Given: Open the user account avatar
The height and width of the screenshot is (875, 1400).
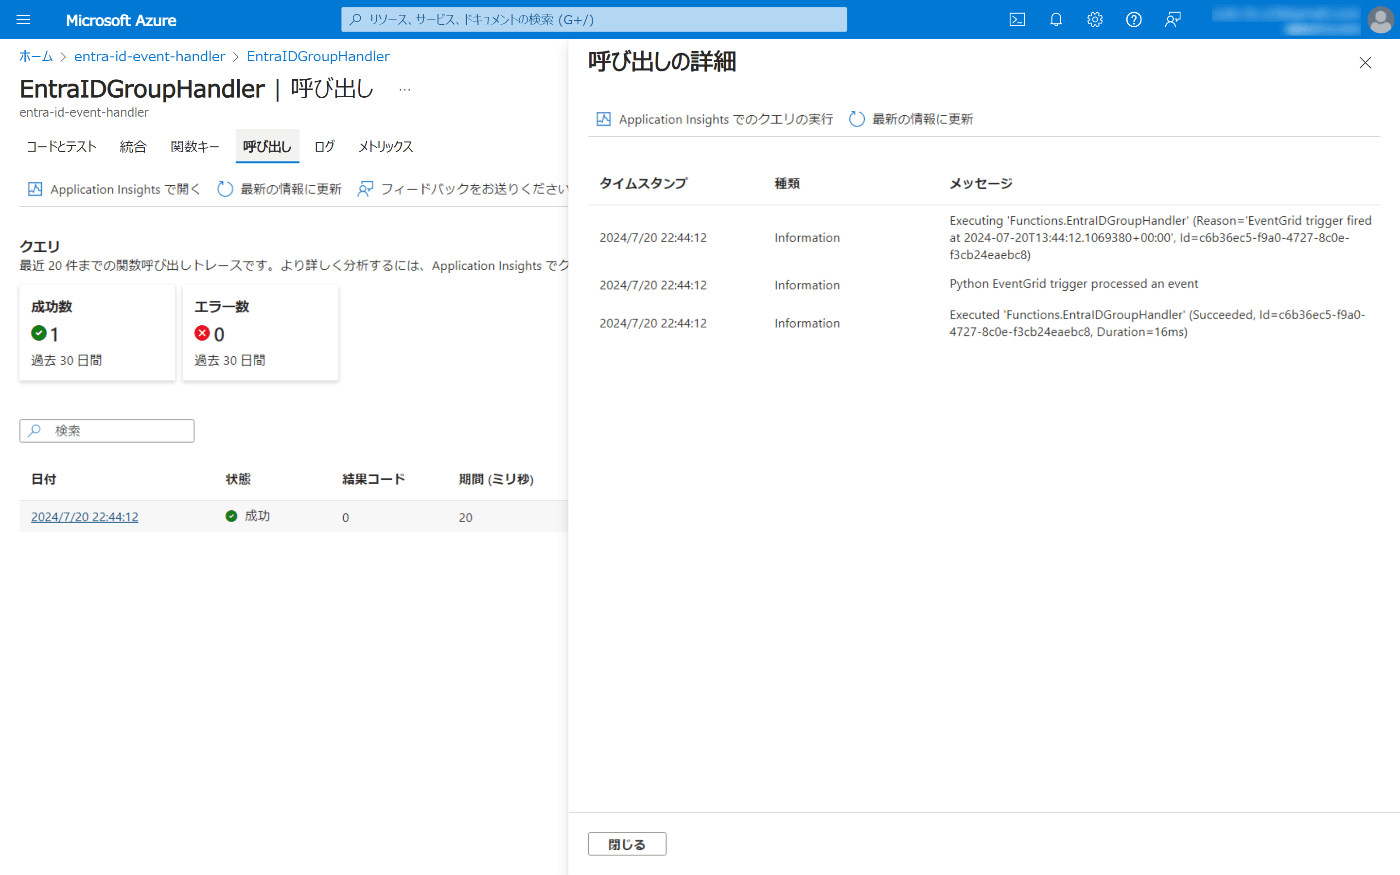Looking at the screenshot, I should coord(1380,20).
